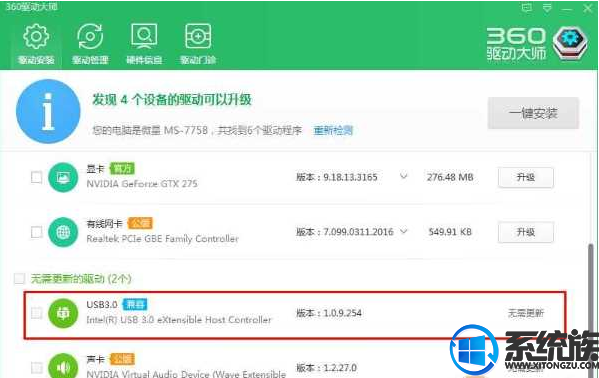Click the 声卡 speaker device icon
Image resolution: width=599 pixels, height=378 pixels.
pos(63,366)
